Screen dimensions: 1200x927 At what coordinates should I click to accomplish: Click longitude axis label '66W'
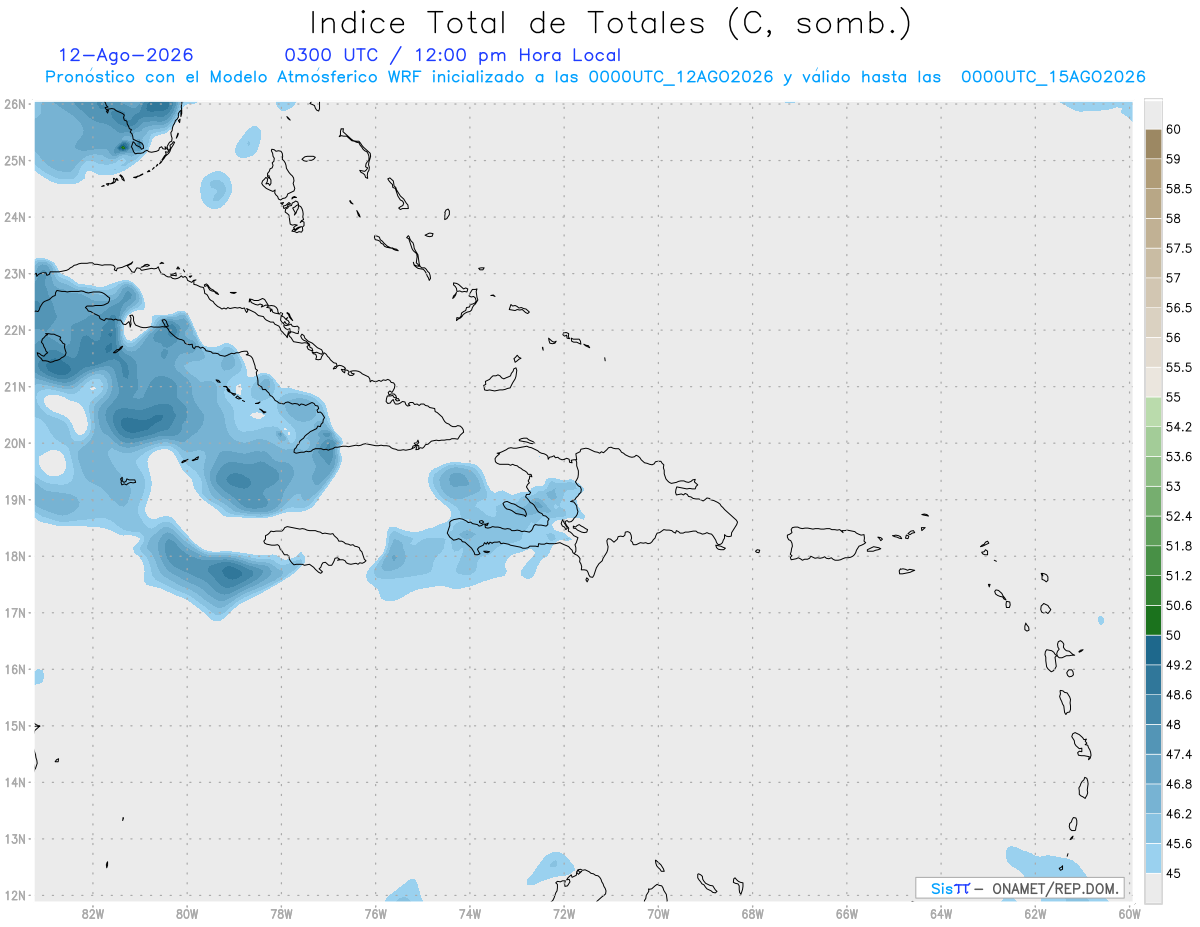pyautogui.click(x=847, y=913)
